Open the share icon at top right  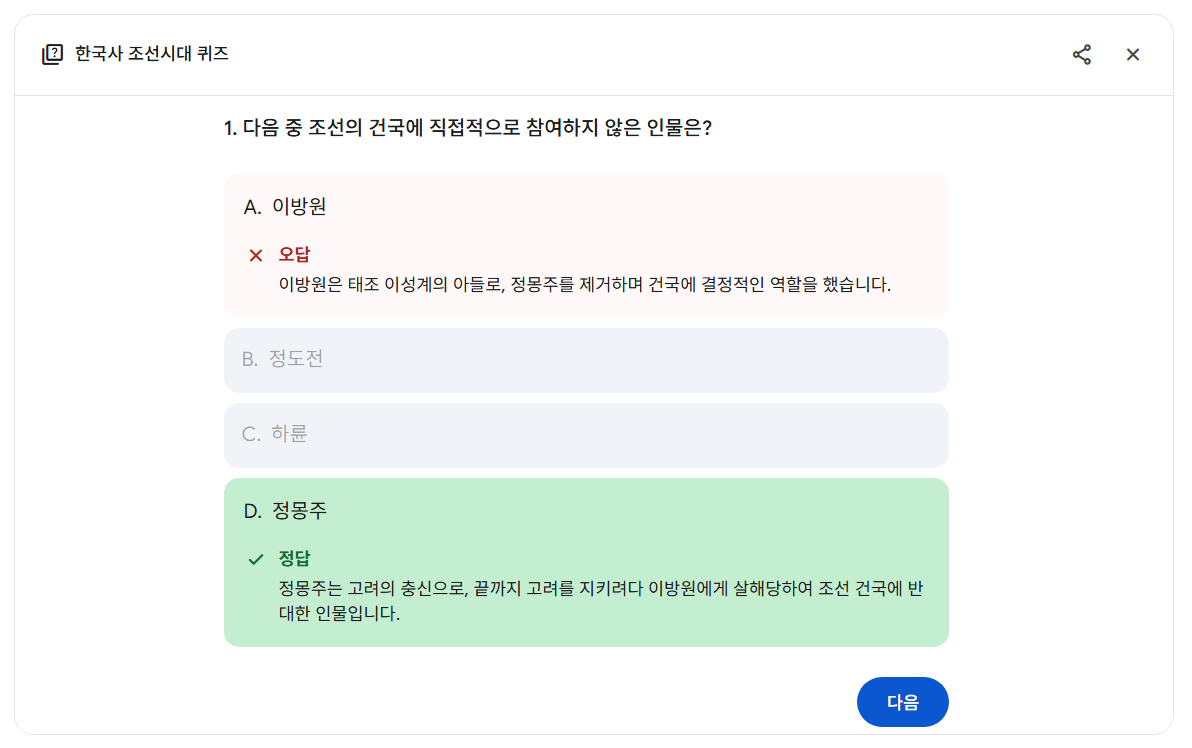1082,55
